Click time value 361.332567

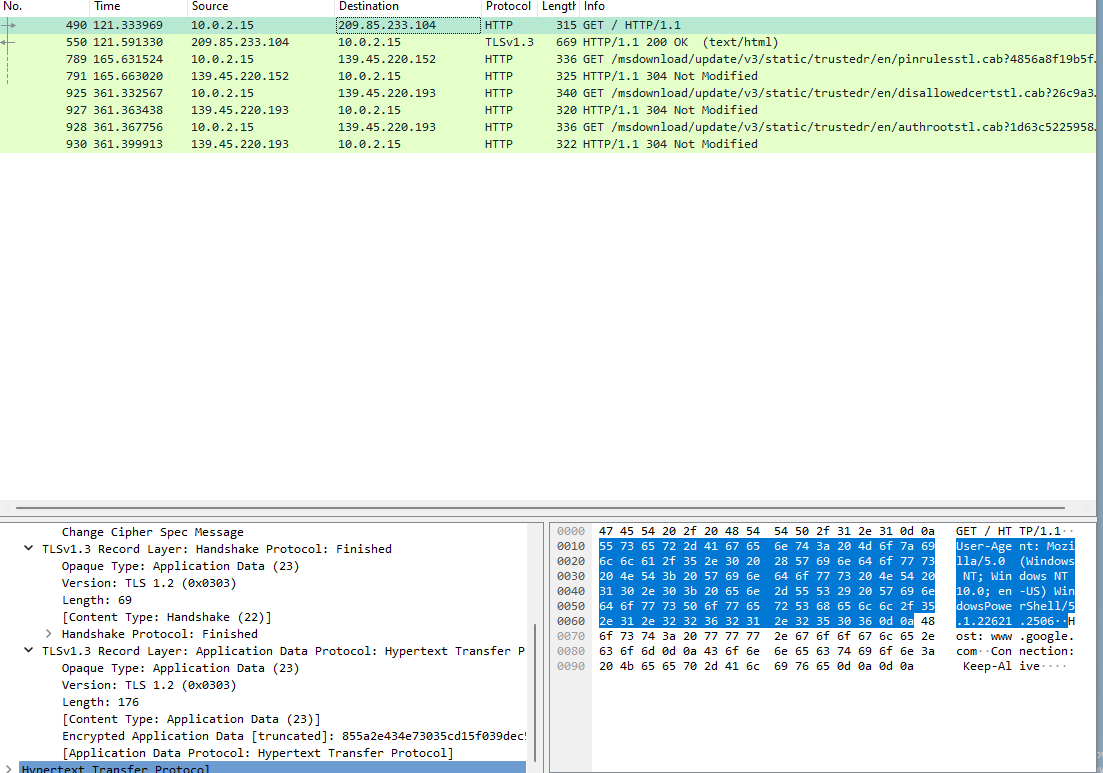128,93
